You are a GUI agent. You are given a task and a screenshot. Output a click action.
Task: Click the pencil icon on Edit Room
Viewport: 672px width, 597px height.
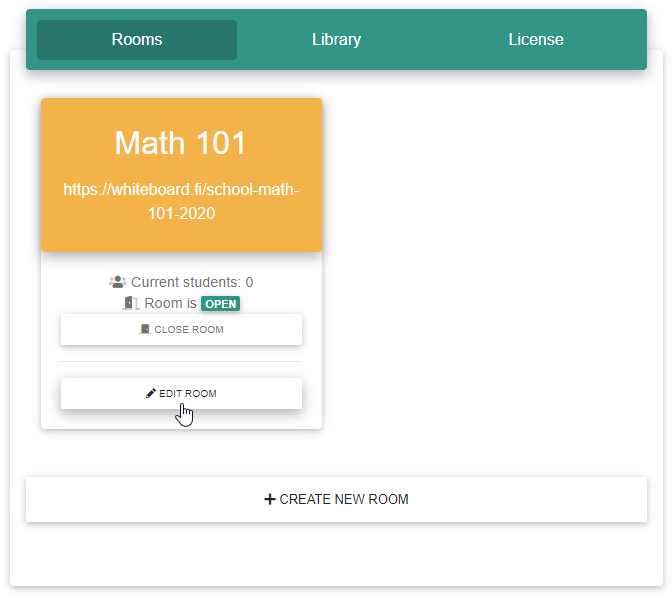pos(150,393)
